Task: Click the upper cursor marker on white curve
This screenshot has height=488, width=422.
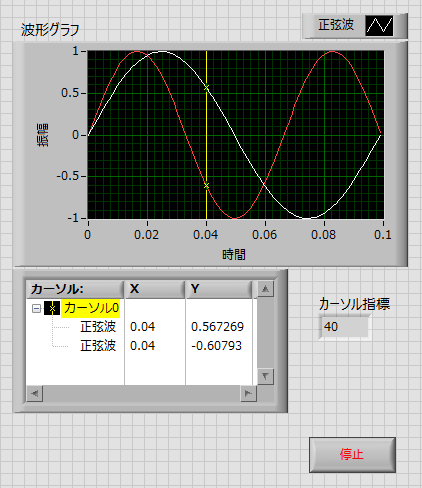Action: (x=207, y=87)
